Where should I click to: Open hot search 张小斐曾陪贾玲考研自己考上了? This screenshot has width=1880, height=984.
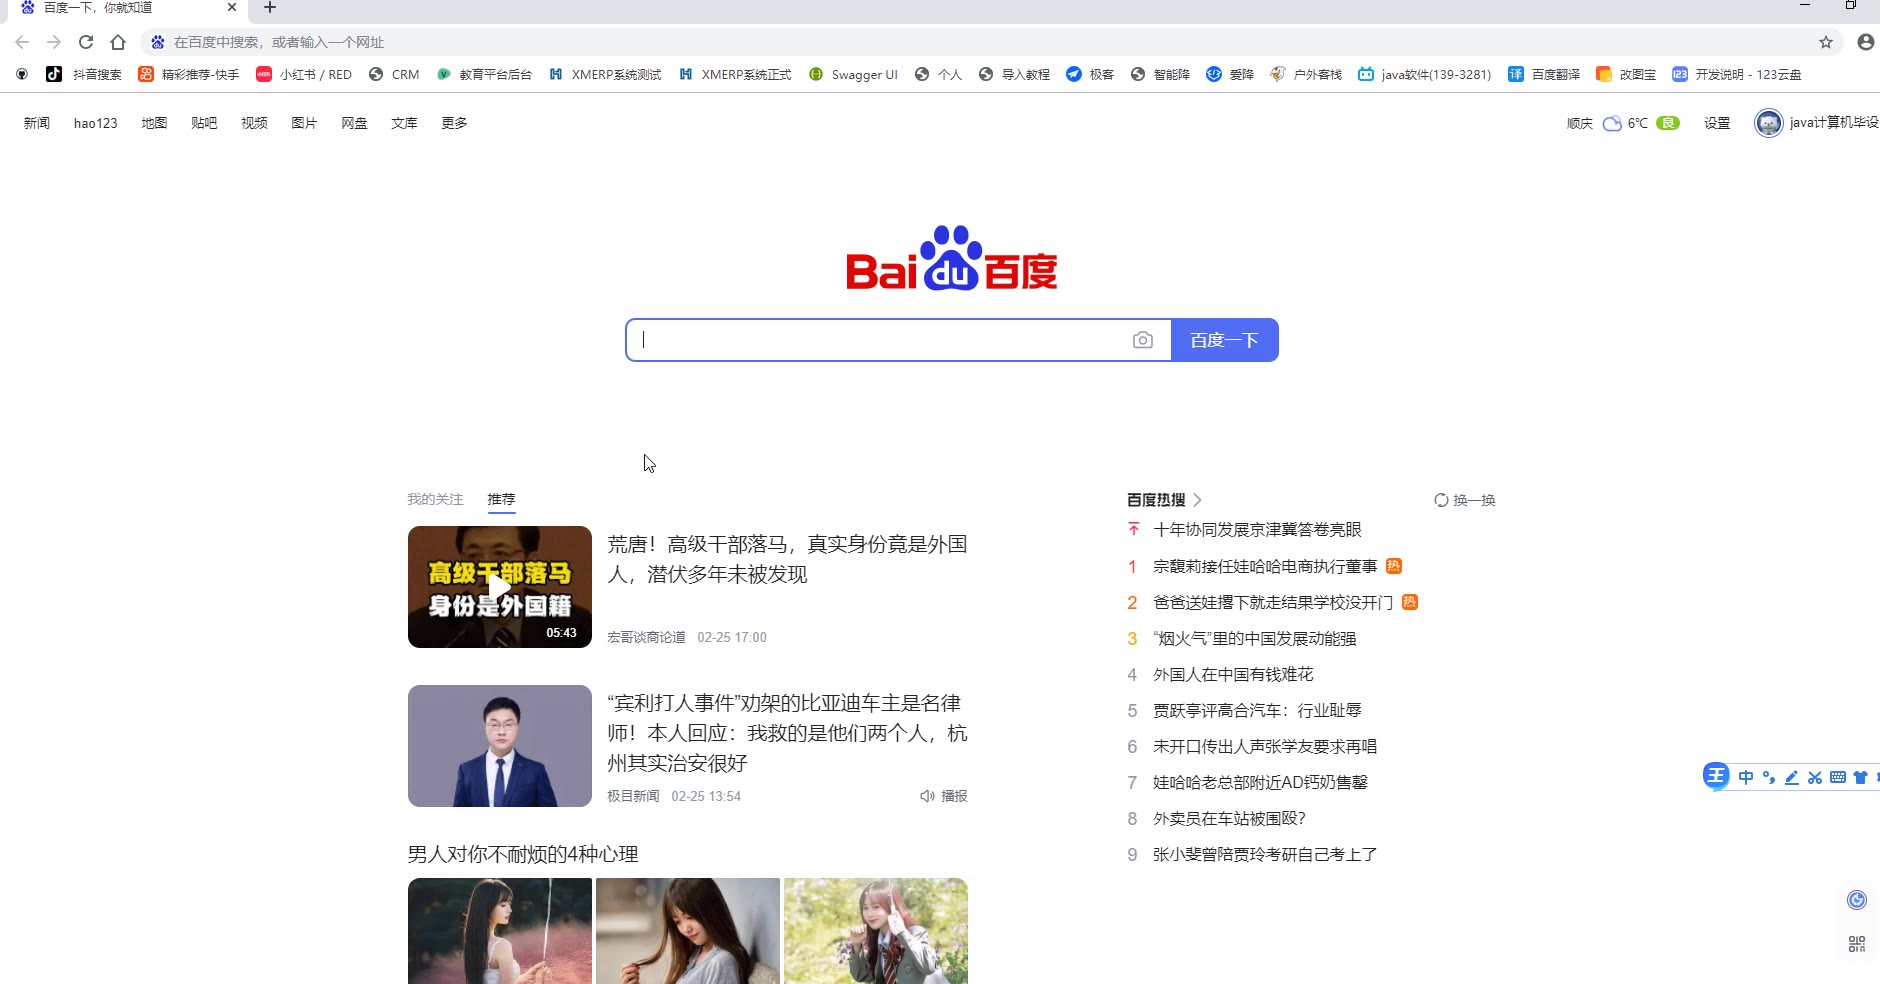point(1265,854)
